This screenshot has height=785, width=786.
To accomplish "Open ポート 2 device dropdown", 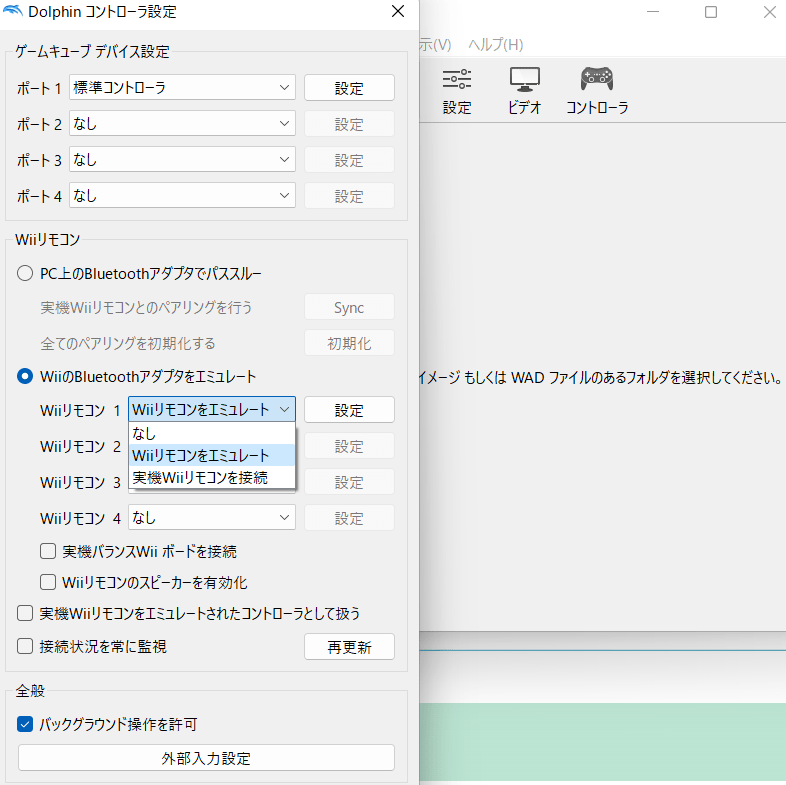I will click(182, 124).
